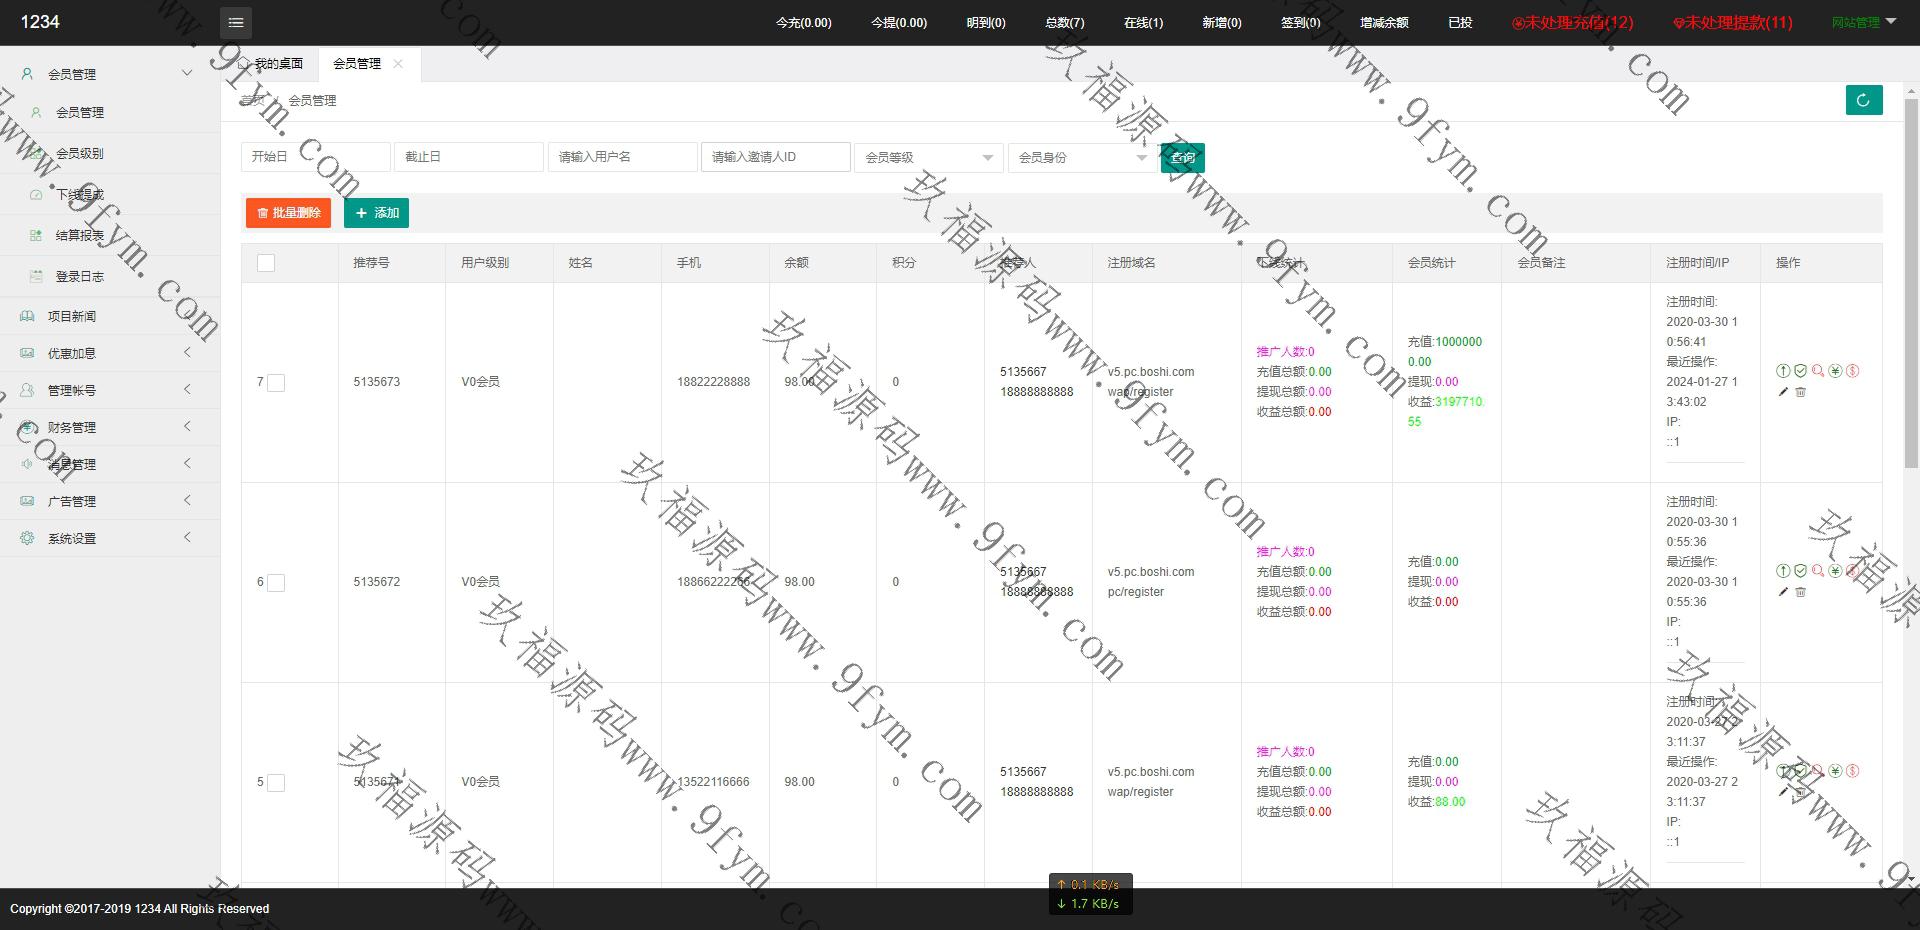The image size is (1920, 930).
Task: Switch to the 我的桌面 tab
Action: [272, 64]
